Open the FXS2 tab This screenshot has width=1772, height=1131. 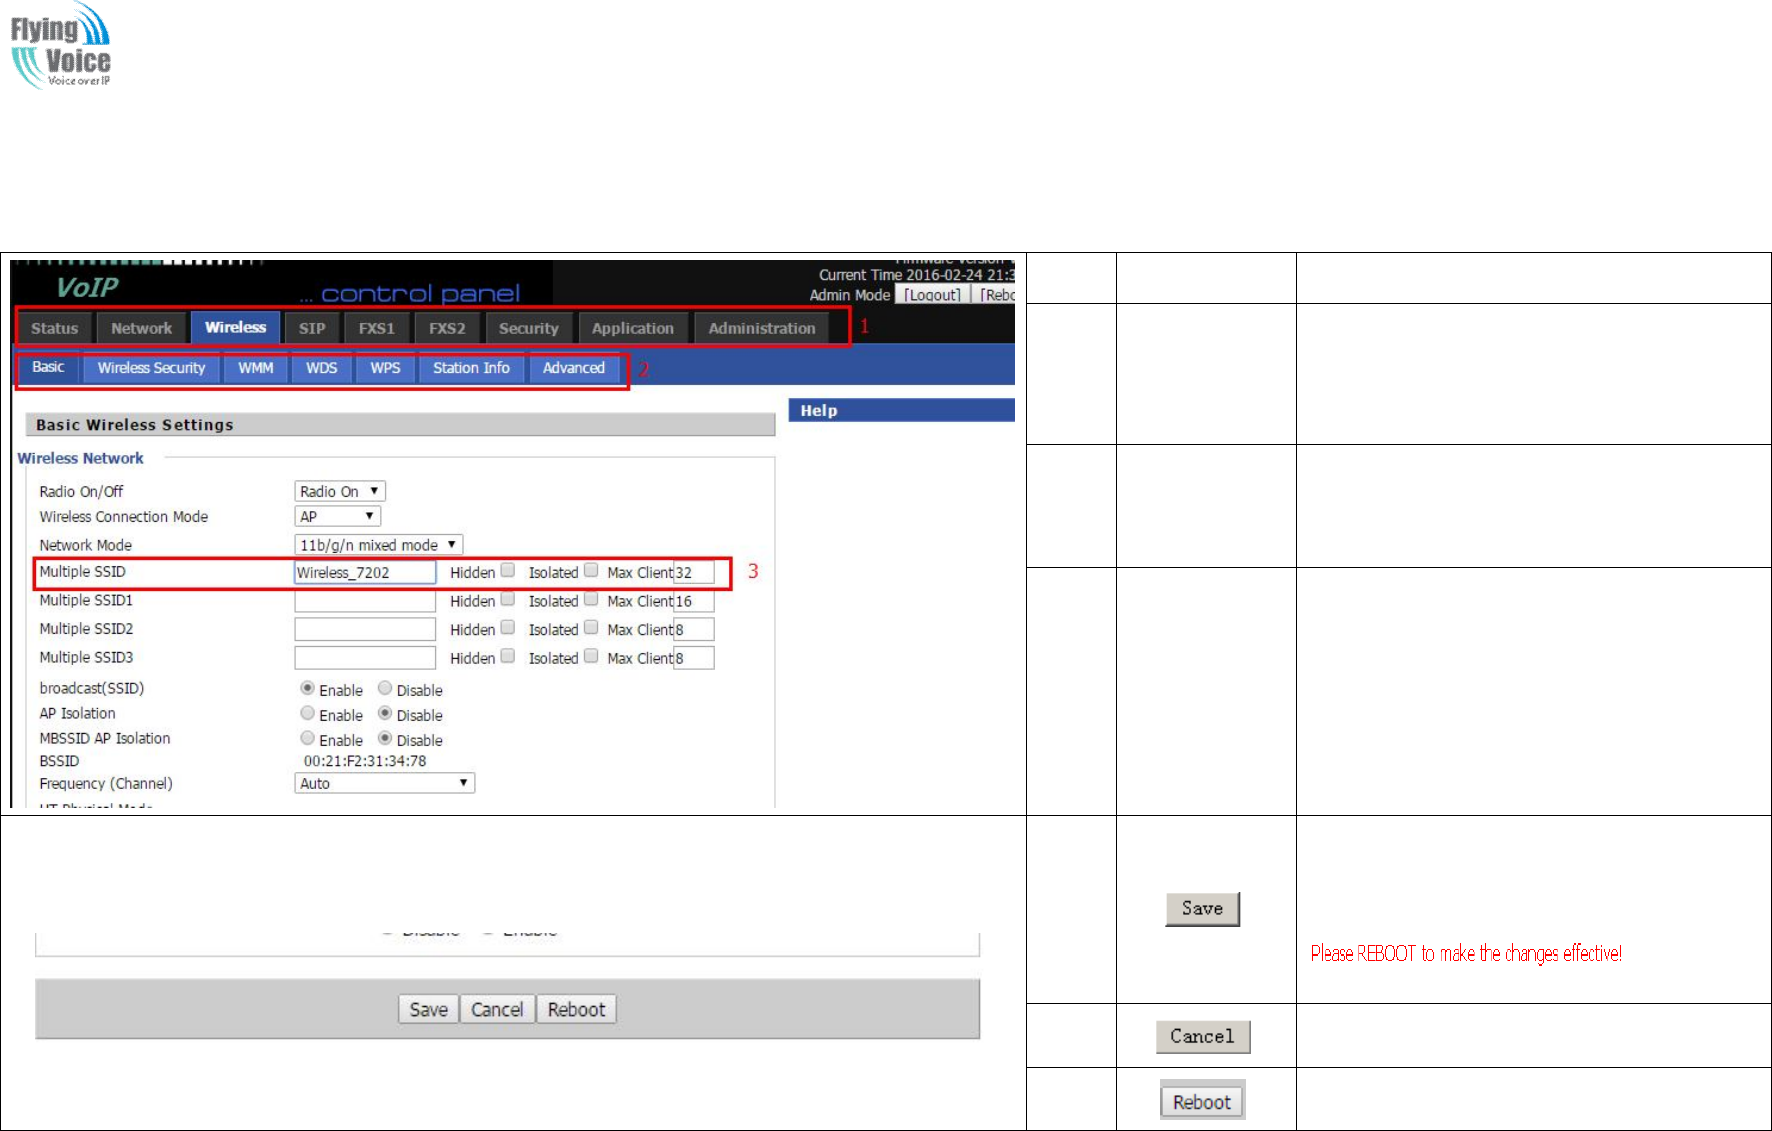pos(447,328)
